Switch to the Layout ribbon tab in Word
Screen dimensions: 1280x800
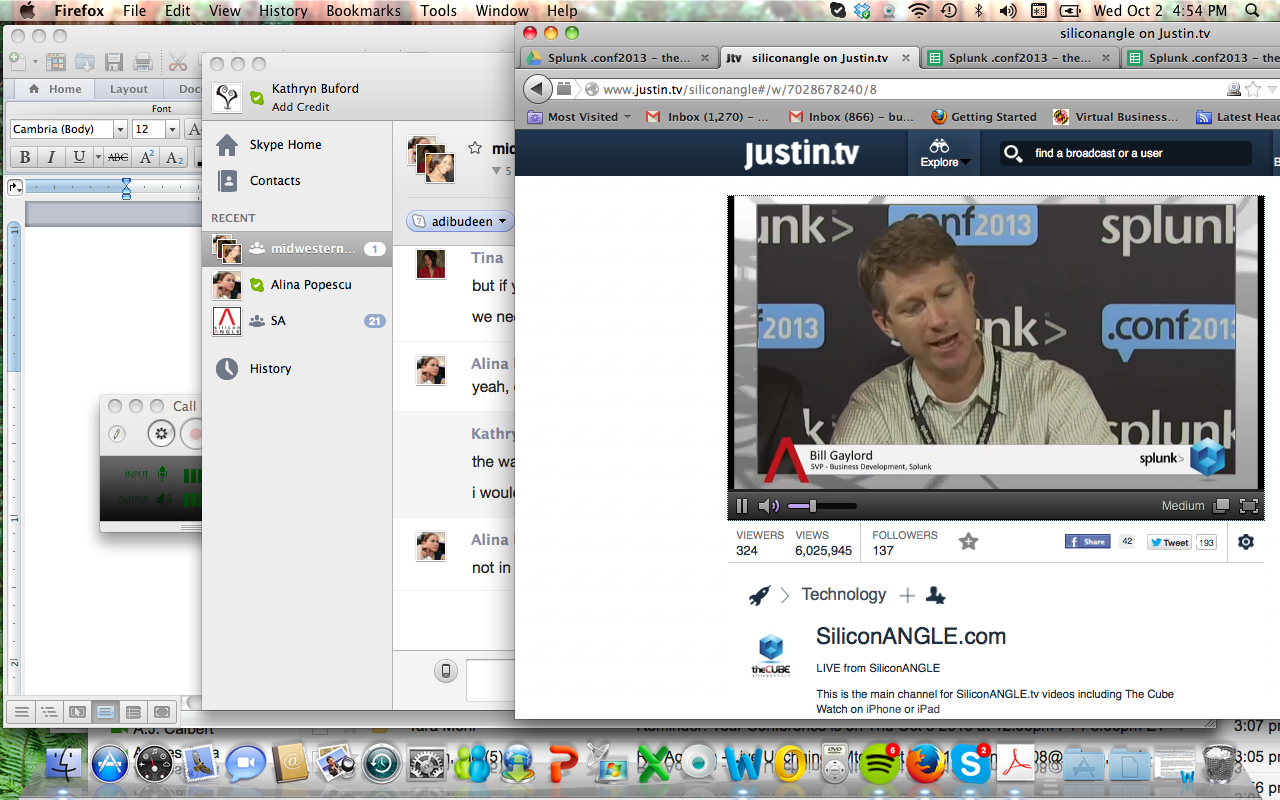[129, 89]
